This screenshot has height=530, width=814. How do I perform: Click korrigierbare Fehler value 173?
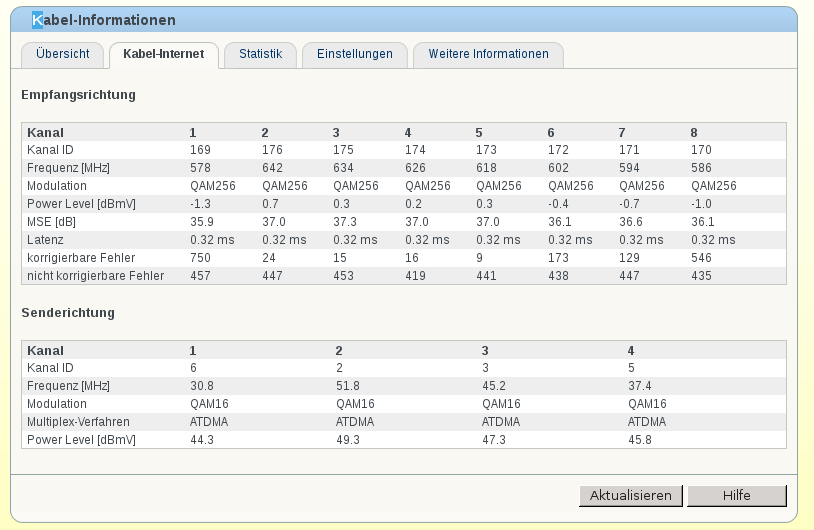click(x=559, y=258)
